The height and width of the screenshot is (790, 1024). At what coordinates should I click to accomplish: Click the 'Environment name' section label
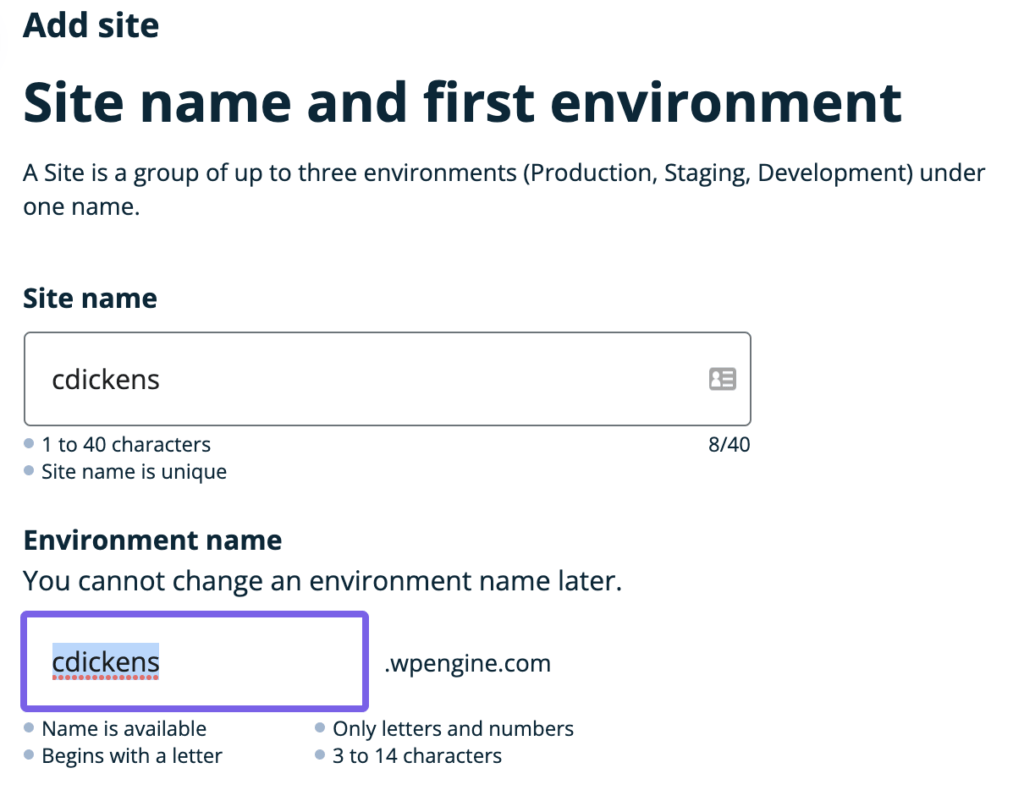tap(152, 540)
